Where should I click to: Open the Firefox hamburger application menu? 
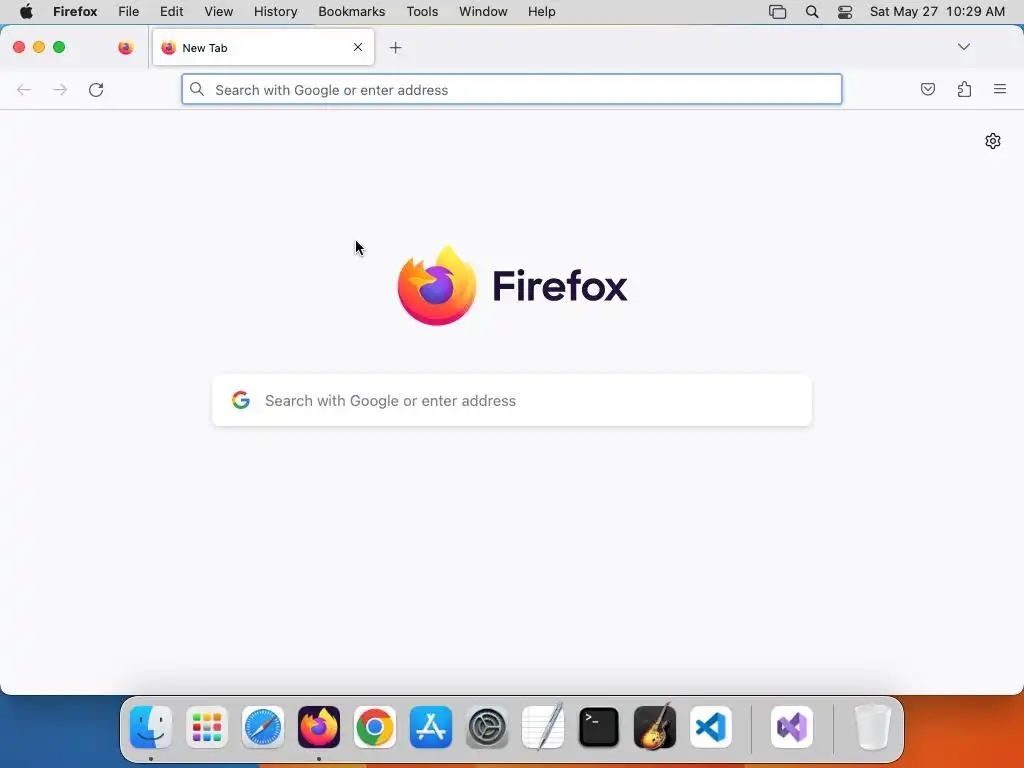coord(1000,89)
